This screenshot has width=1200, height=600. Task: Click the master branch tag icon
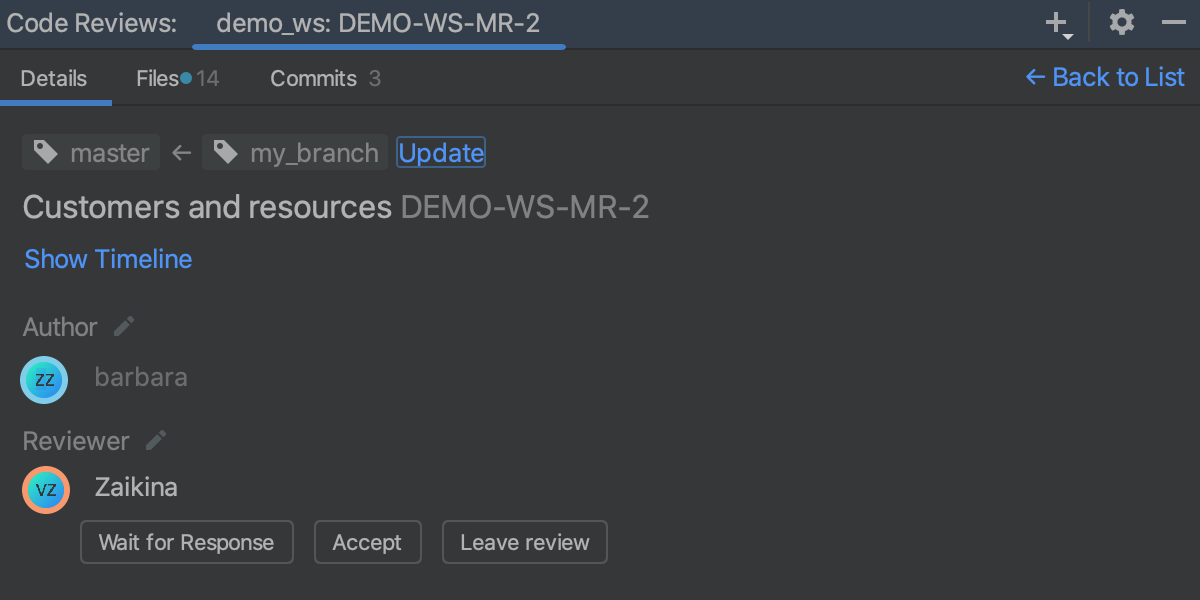(45, 152)
